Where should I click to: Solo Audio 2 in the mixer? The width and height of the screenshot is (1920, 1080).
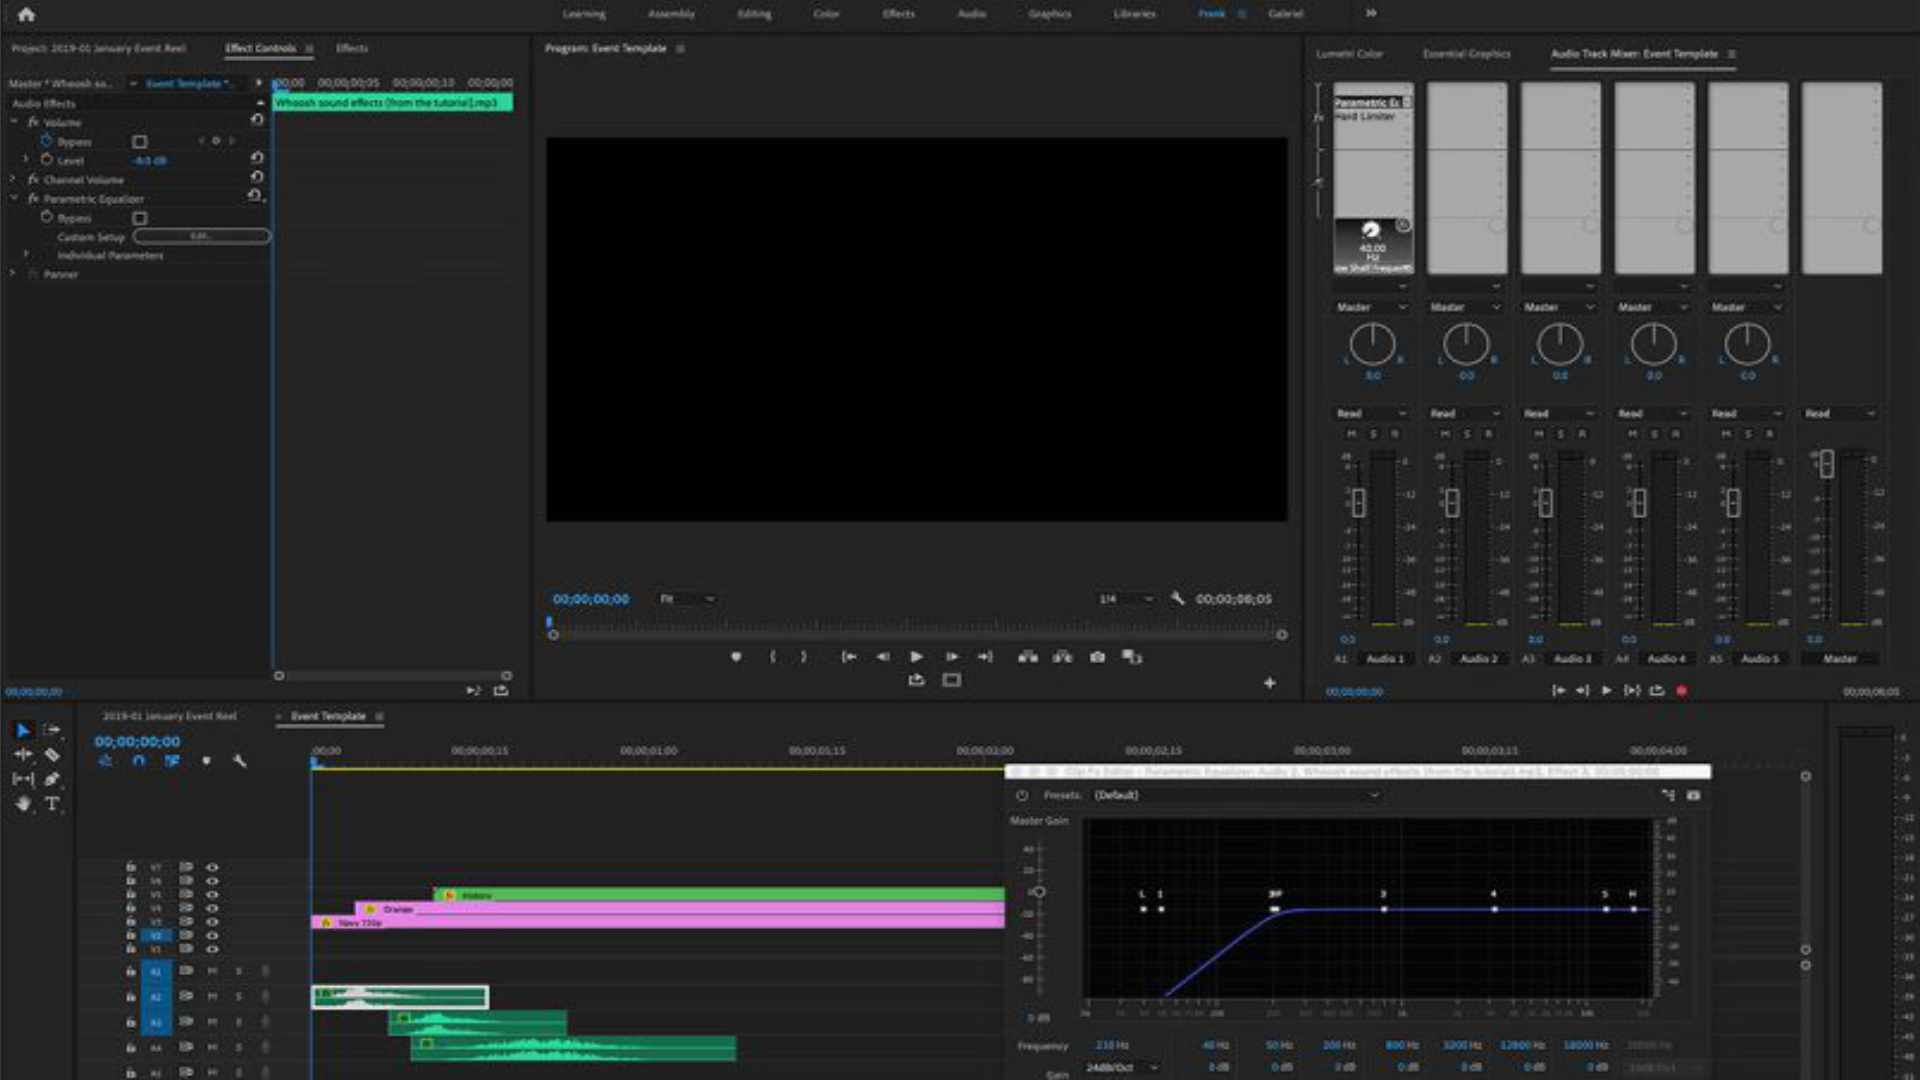pyautogui.click(x=1467, y=434)
